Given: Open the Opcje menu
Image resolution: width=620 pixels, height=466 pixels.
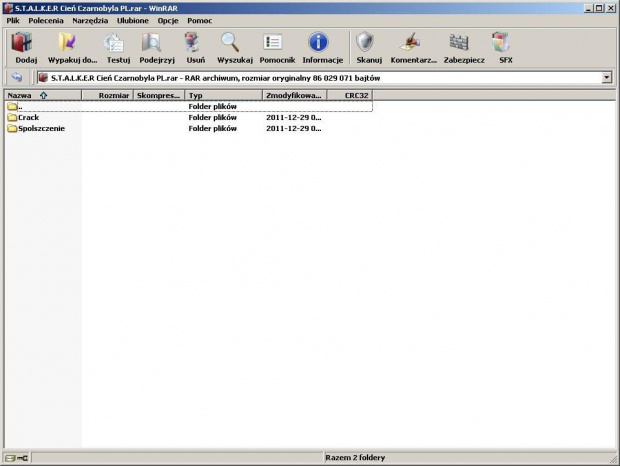Looking at the screenshot, I should [168, 21].
